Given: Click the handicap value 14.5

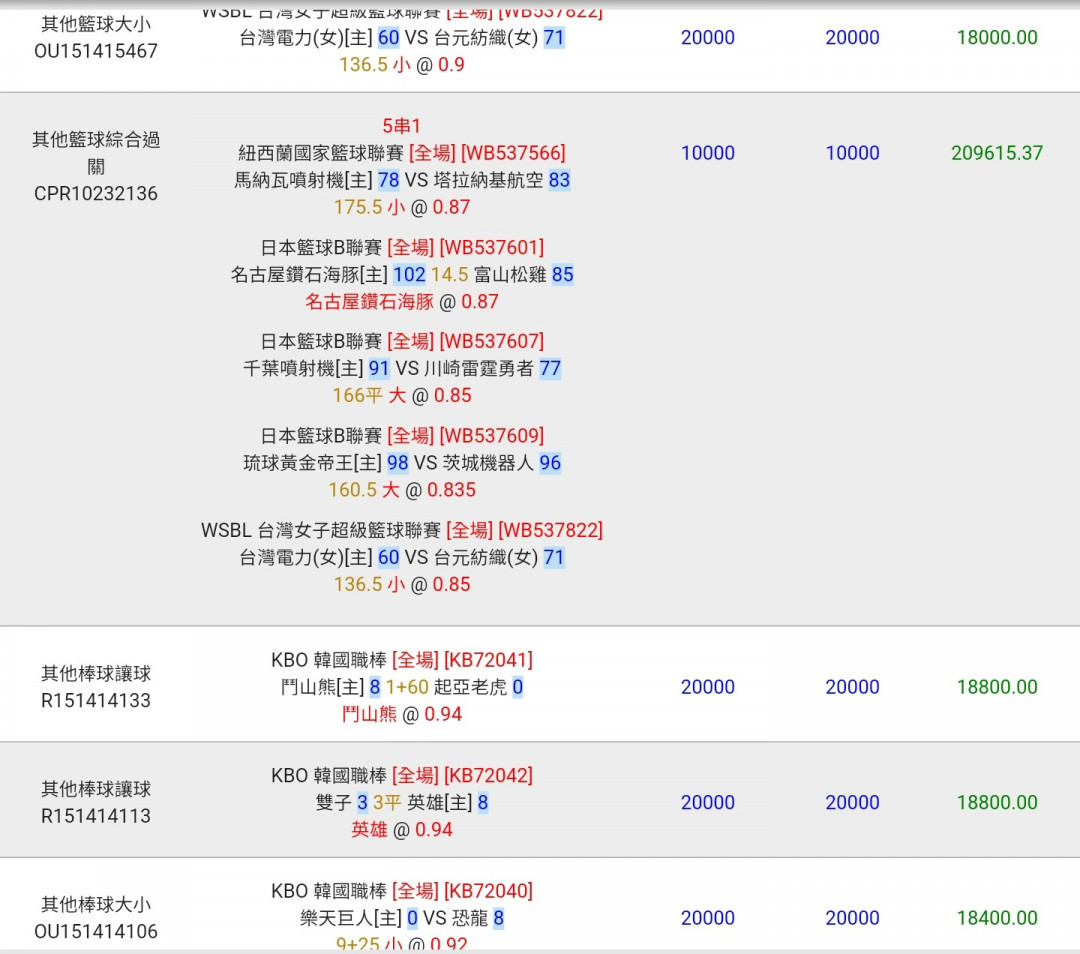Looking at the screenshot, I should pyautogui.click(x=450, y=275).
